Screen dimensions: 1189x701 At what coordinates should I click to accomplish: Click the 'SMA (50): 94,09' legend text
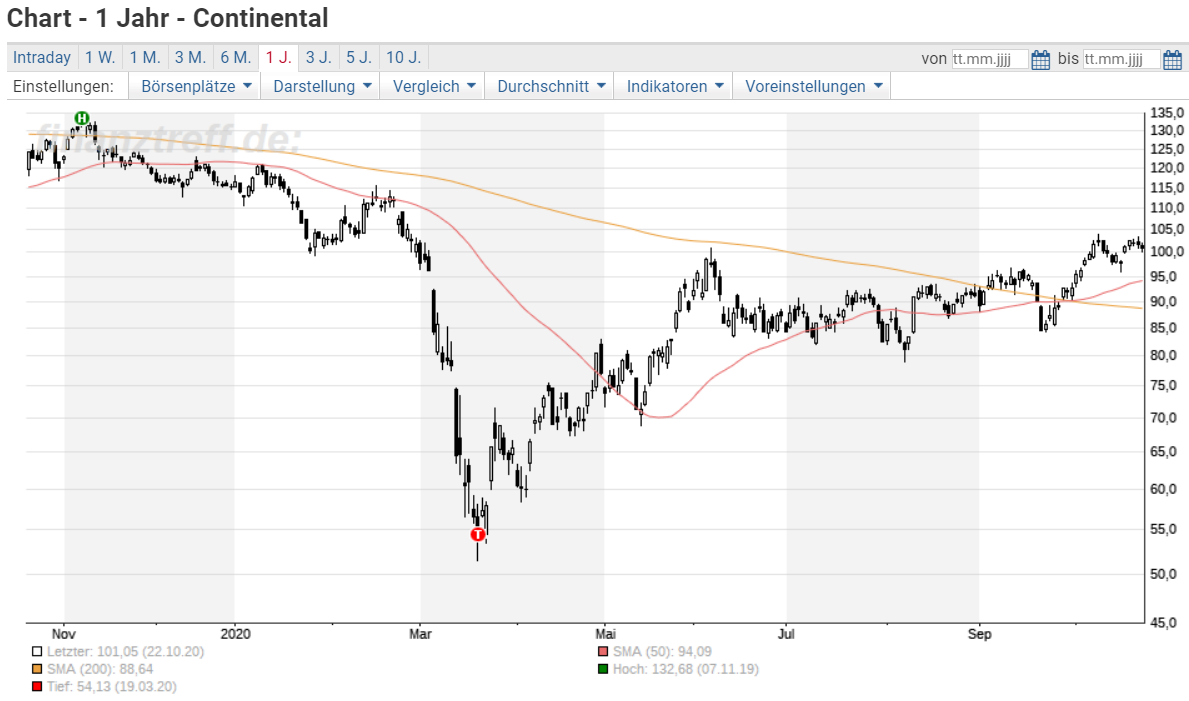click(x=662, y=652)
